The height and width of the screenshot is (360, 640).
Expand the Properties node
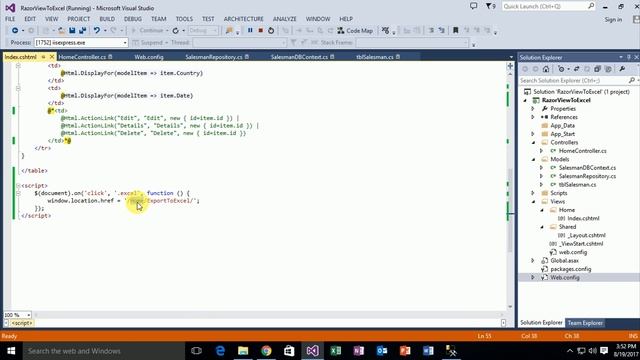[x=533, y=109]
